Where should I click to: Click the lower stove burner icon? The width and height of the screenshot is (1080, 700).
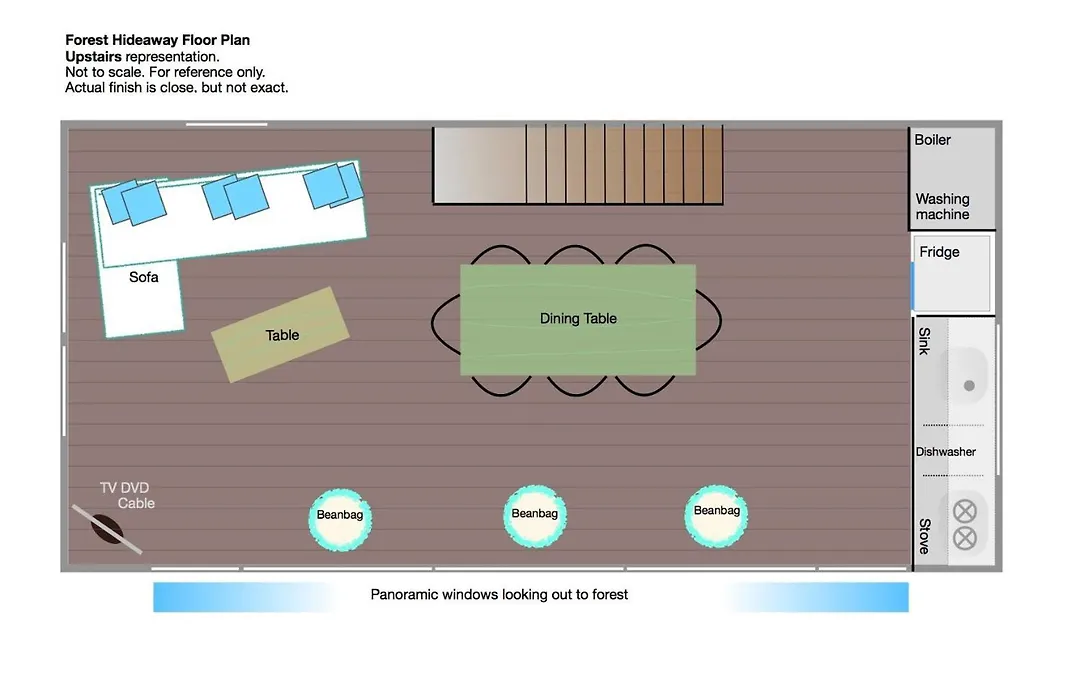[x=965, y=538]
